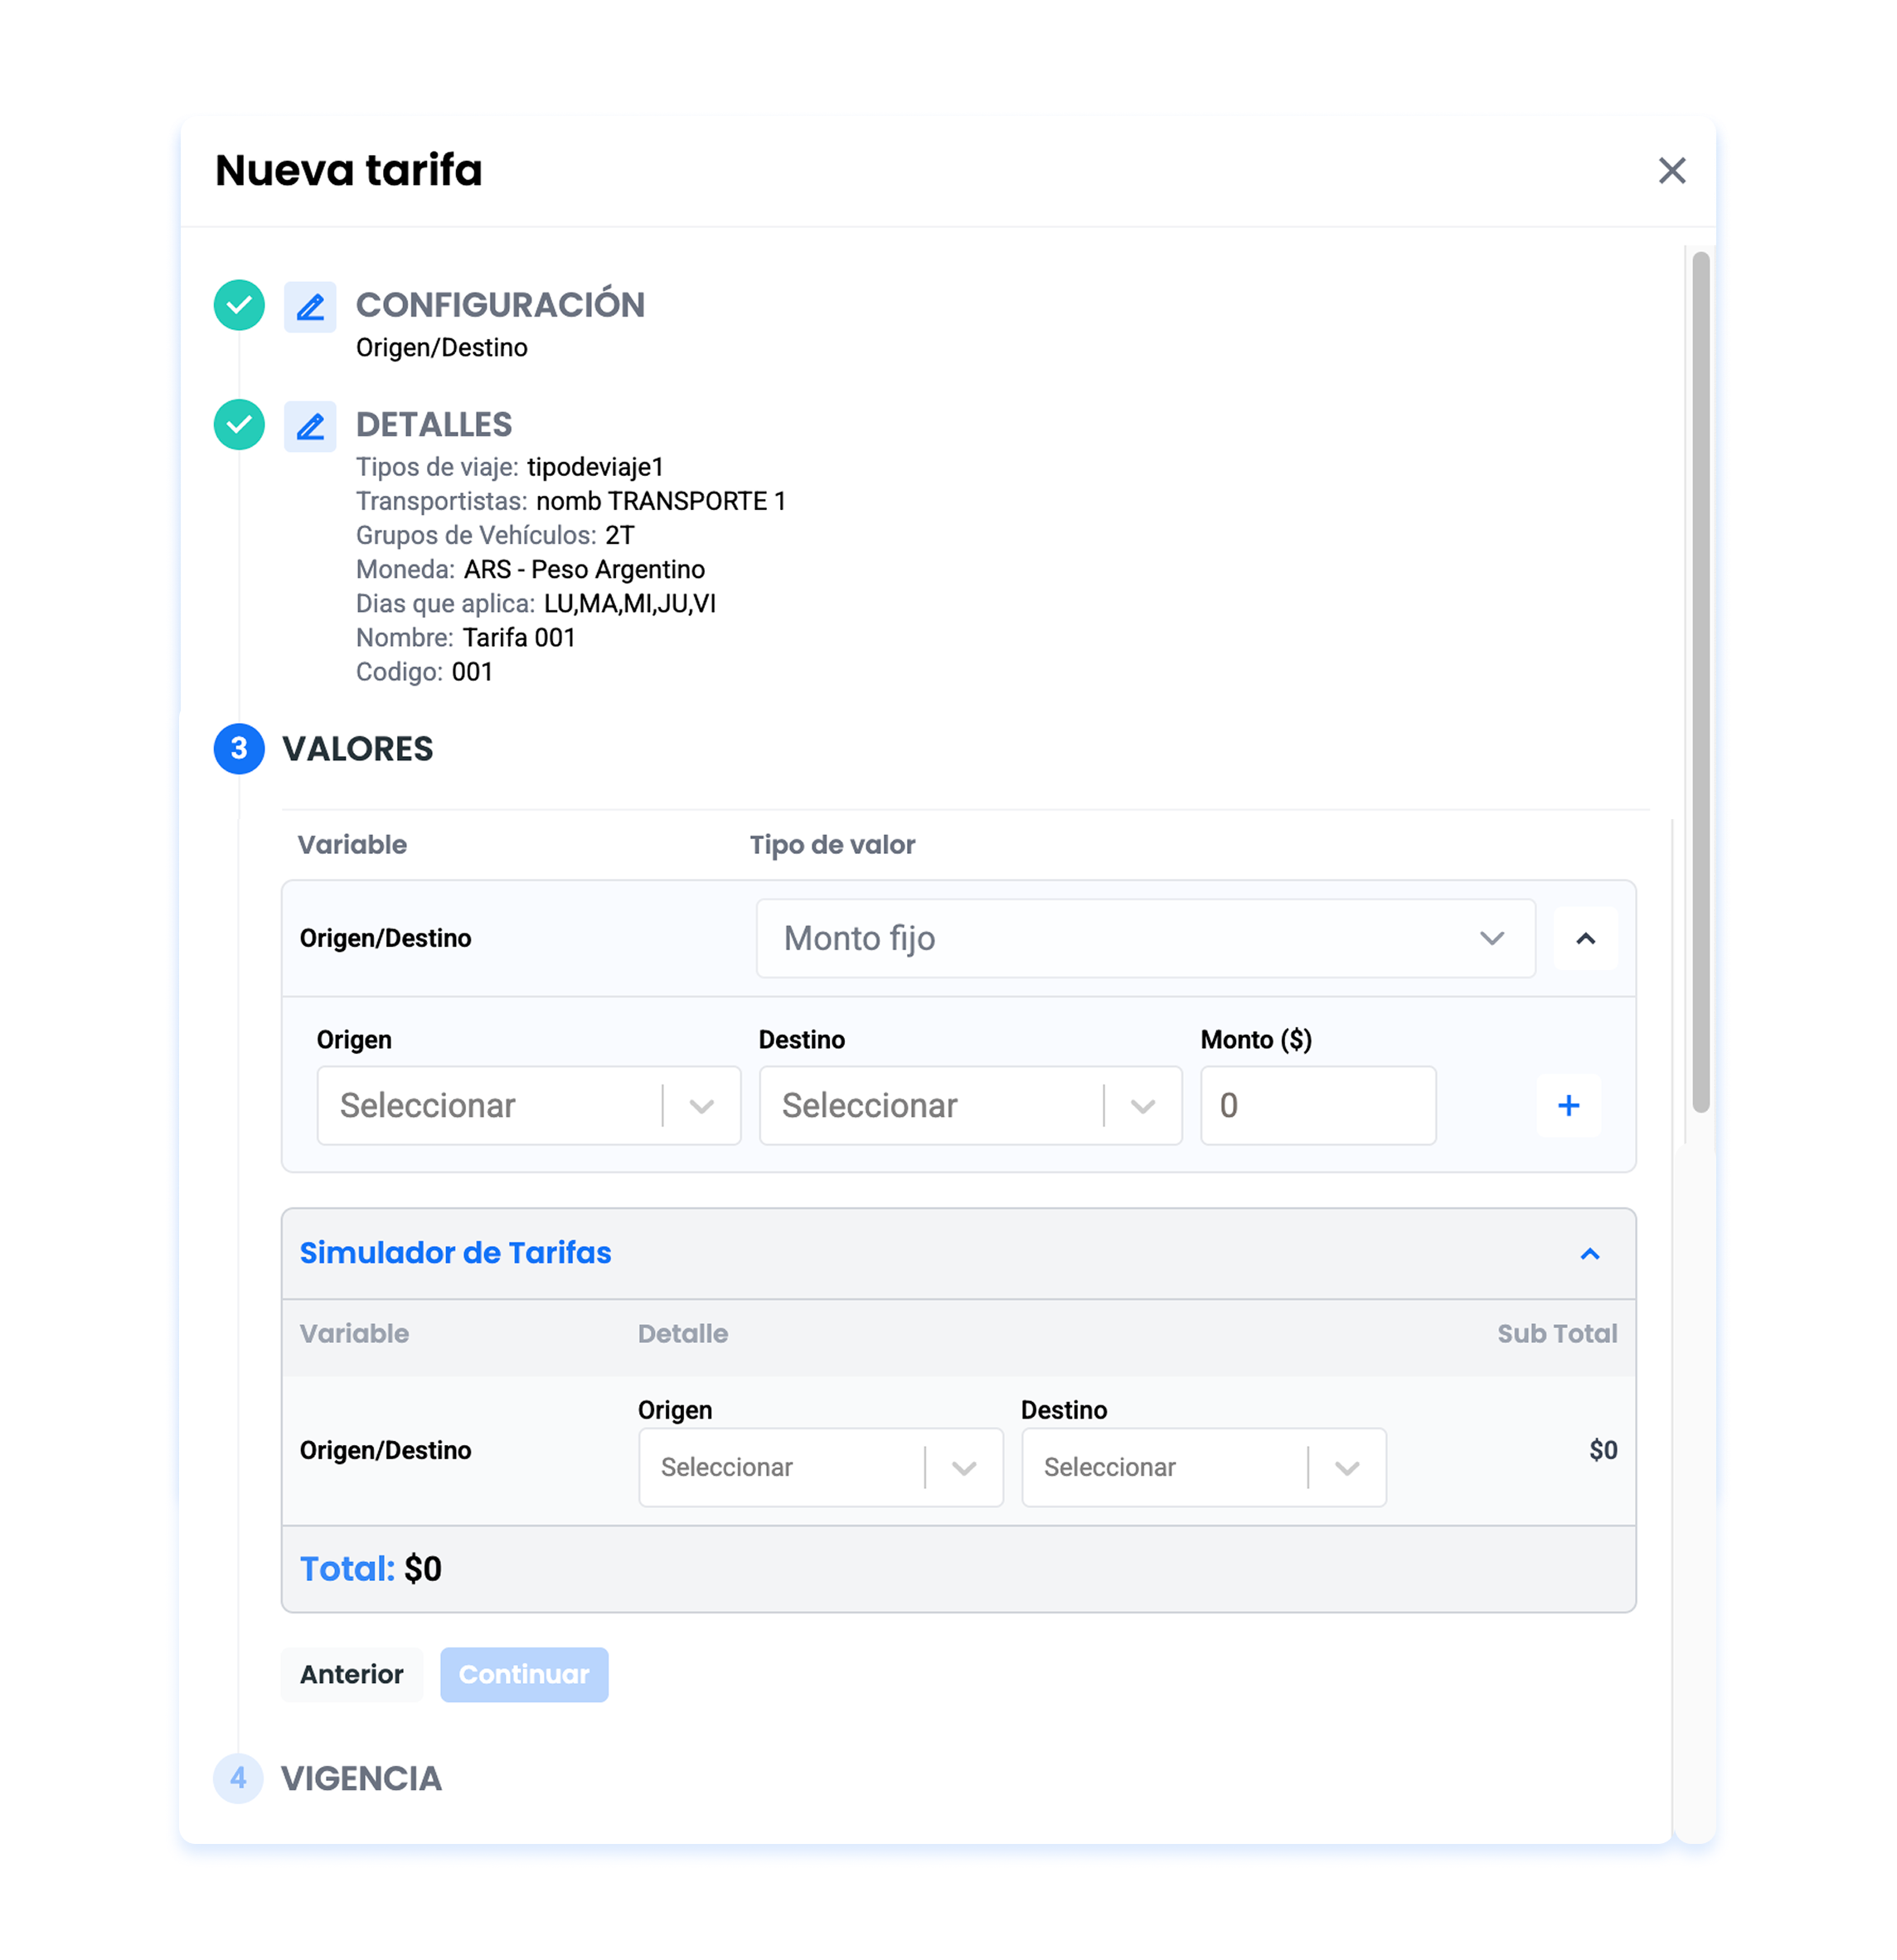Click the 'tipodeviaje1' trip type value
Image resolution: width=1897 pixels, height=1960 pixels.
tap(595, 467)
